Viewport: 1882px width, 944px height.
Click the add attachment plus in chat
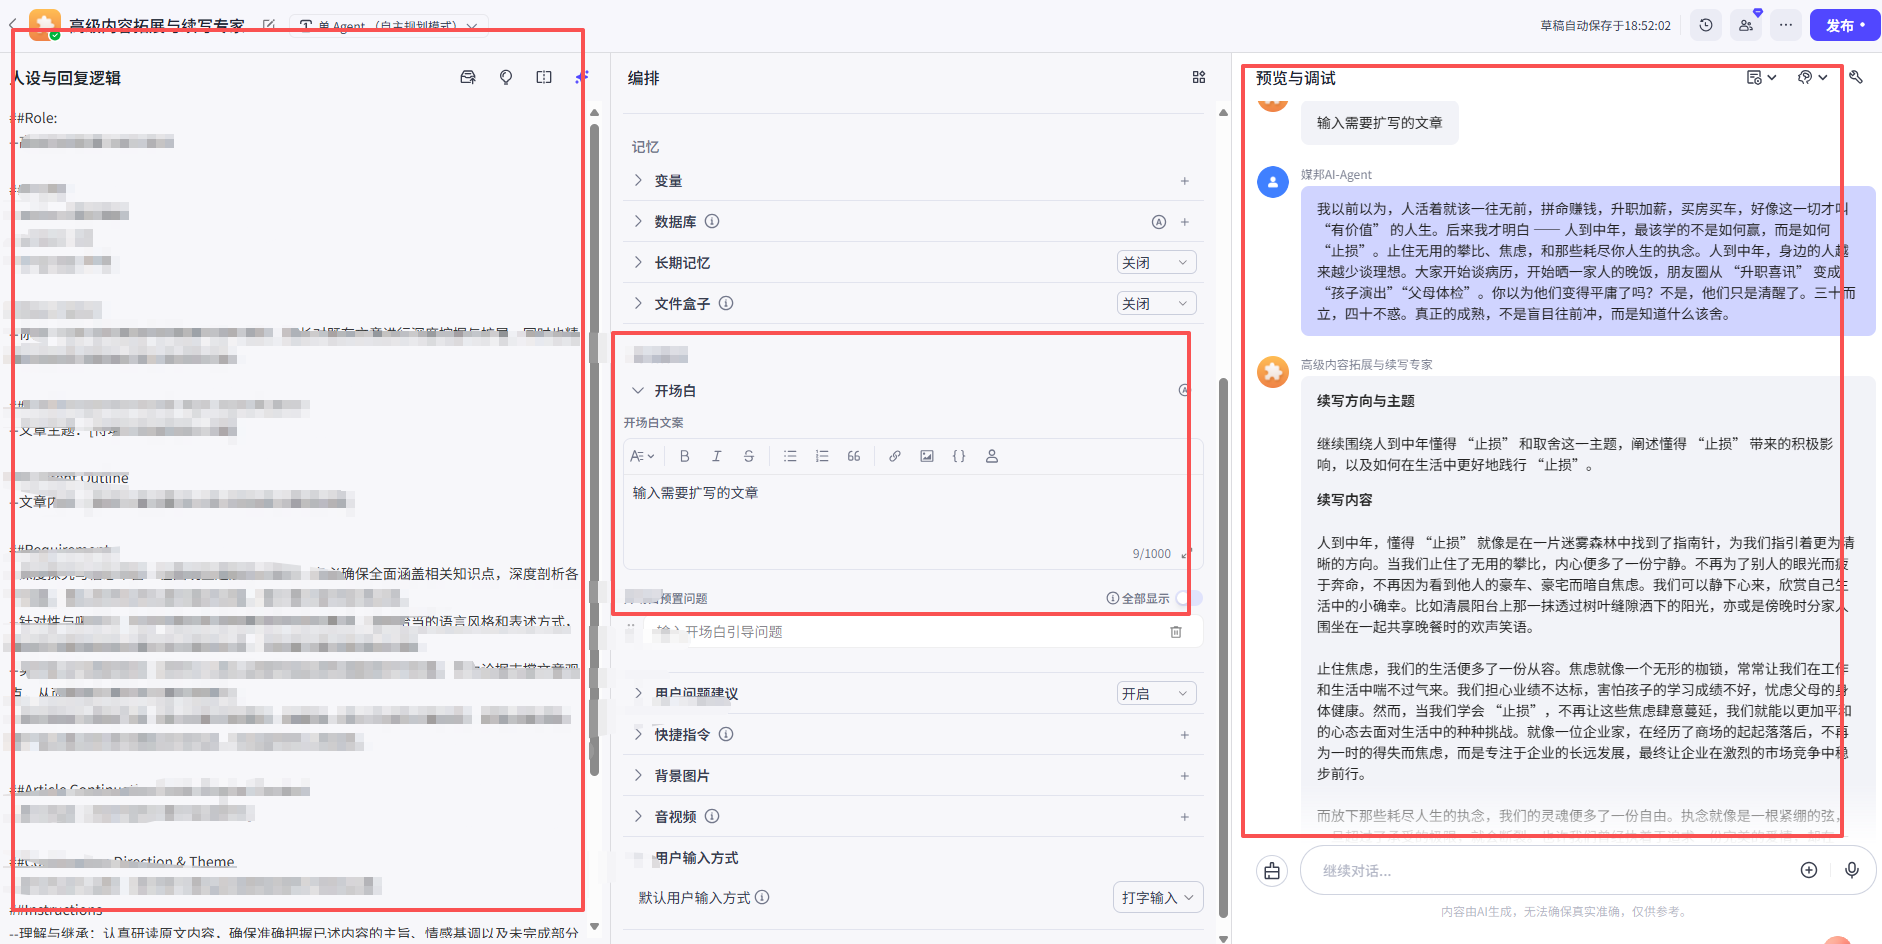(1809, 870)
